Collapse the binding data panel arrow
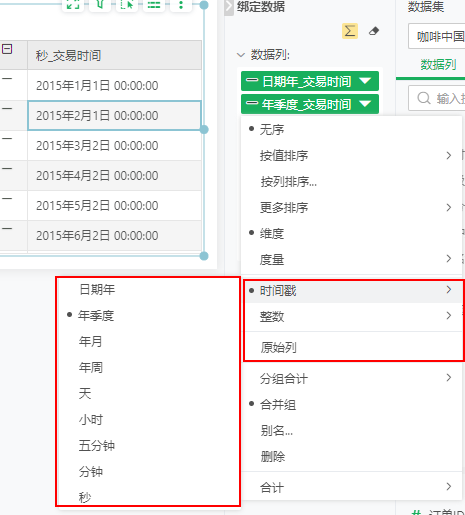The height and width of the screenshot is (515, 465). pos(229,6)
